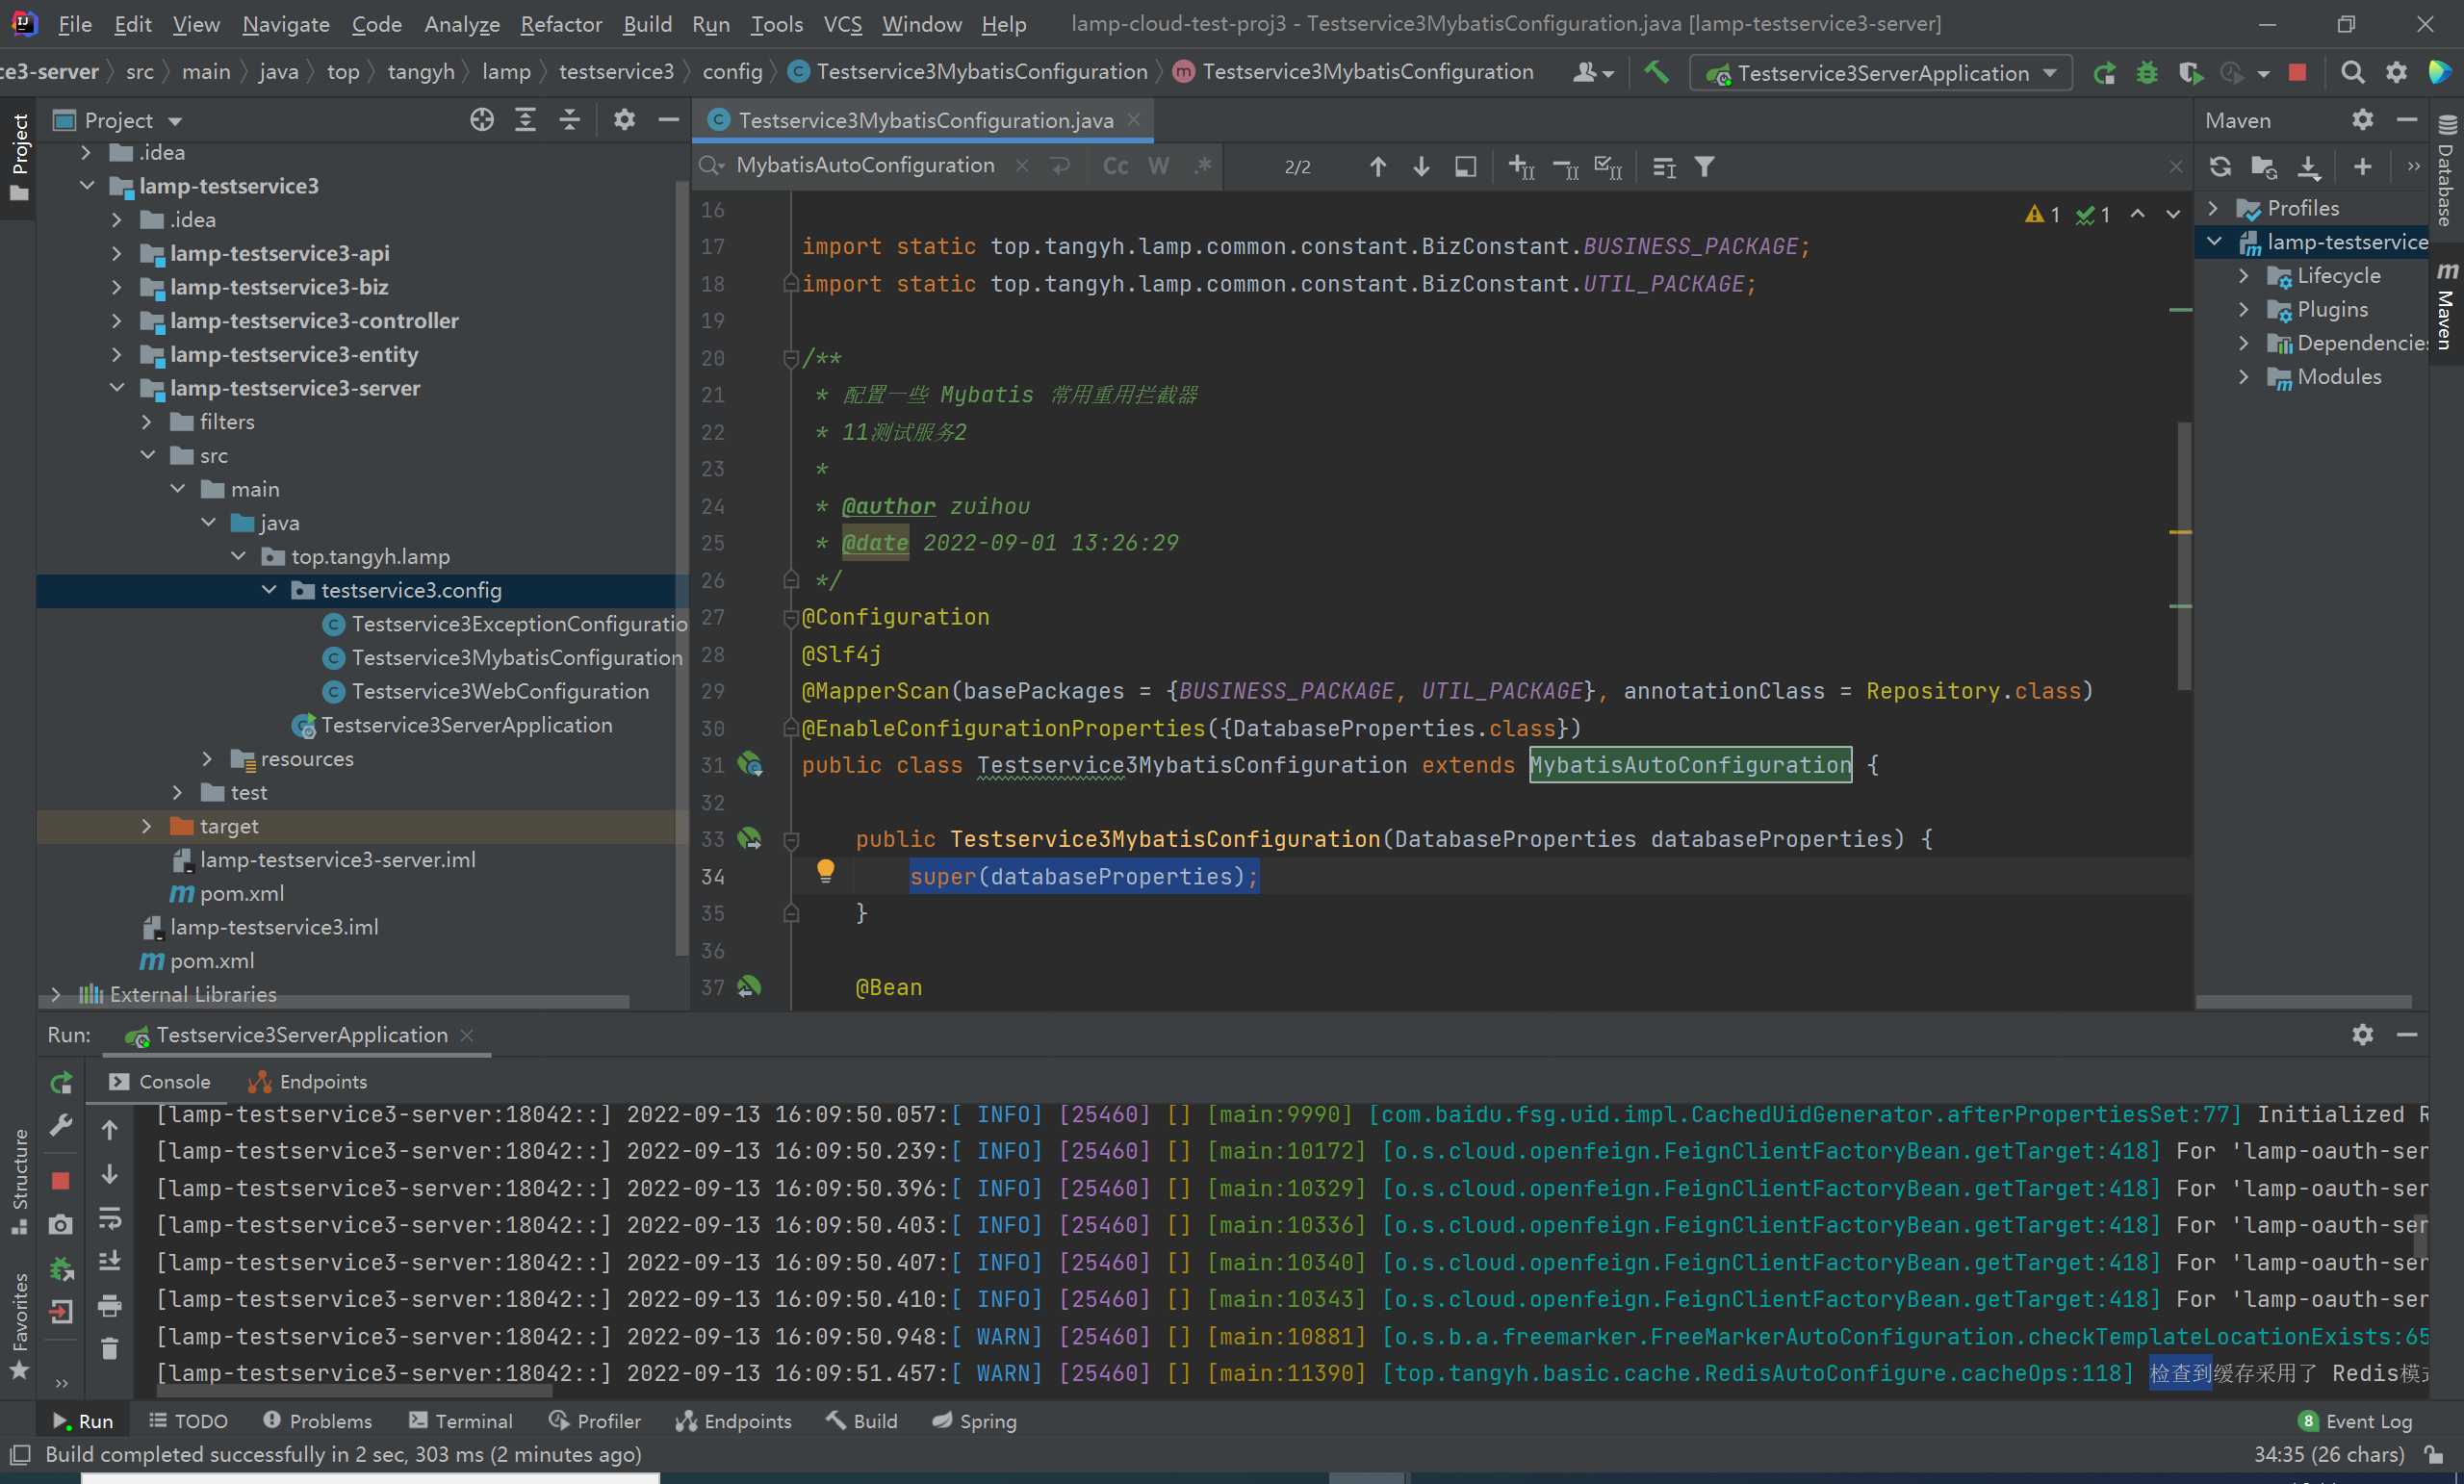Start the app in Debug mode

tap(2148, 72)
